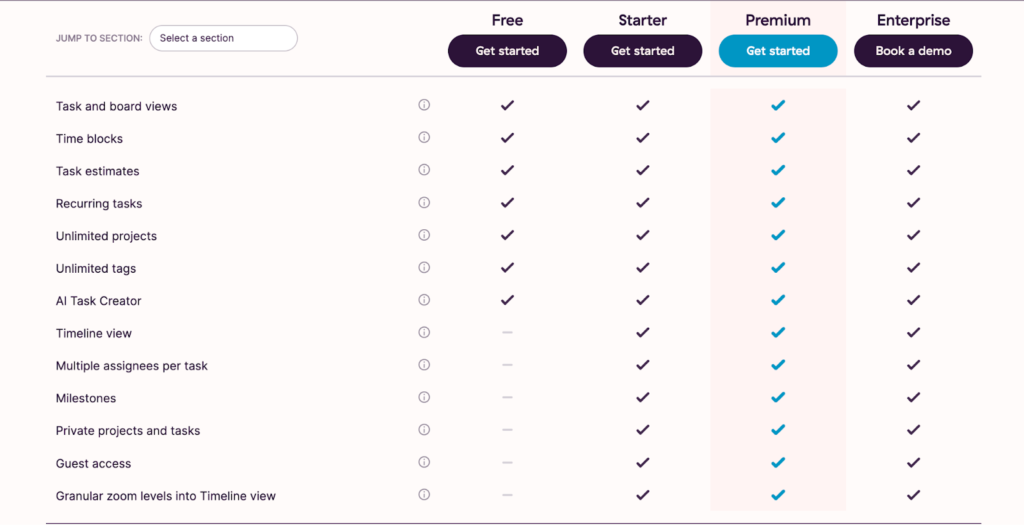Viewport: 1024px width, 525px height.
Task: Click the info icon beside Guest access
Action: tap(424, 462)
